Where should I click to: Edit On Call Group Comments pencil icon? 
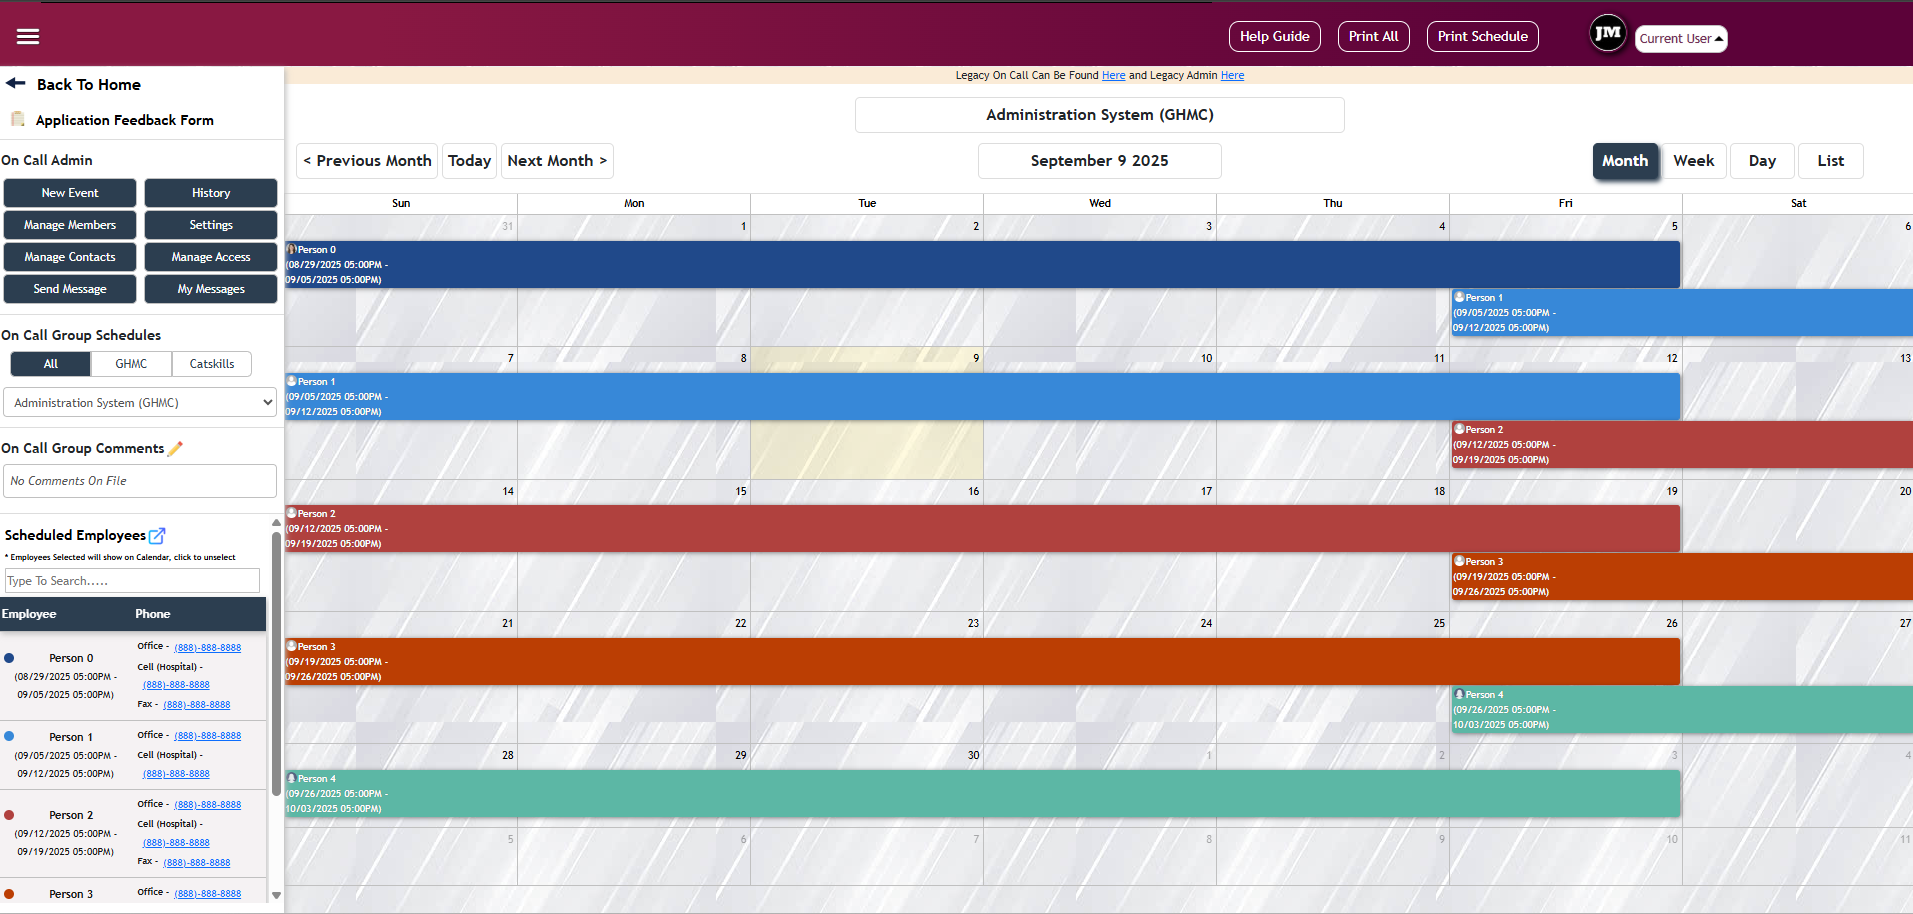click(x=175, y=449)
